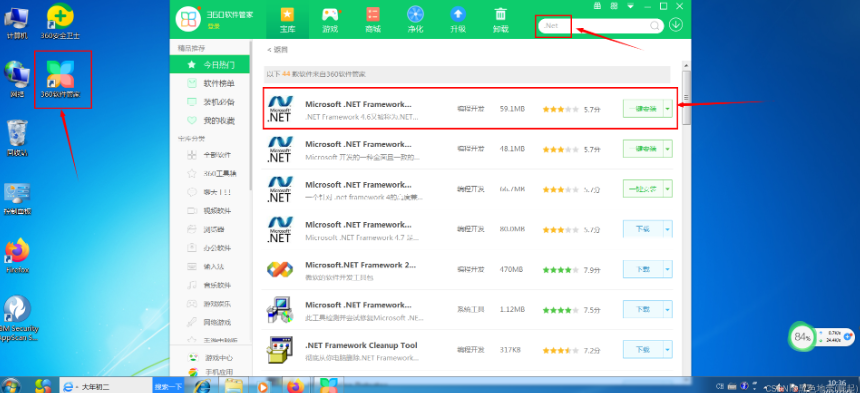Screen dimensions: 860x393
Task: Select the 计算机 desktop icon
Action: click(x=17, y=22)
